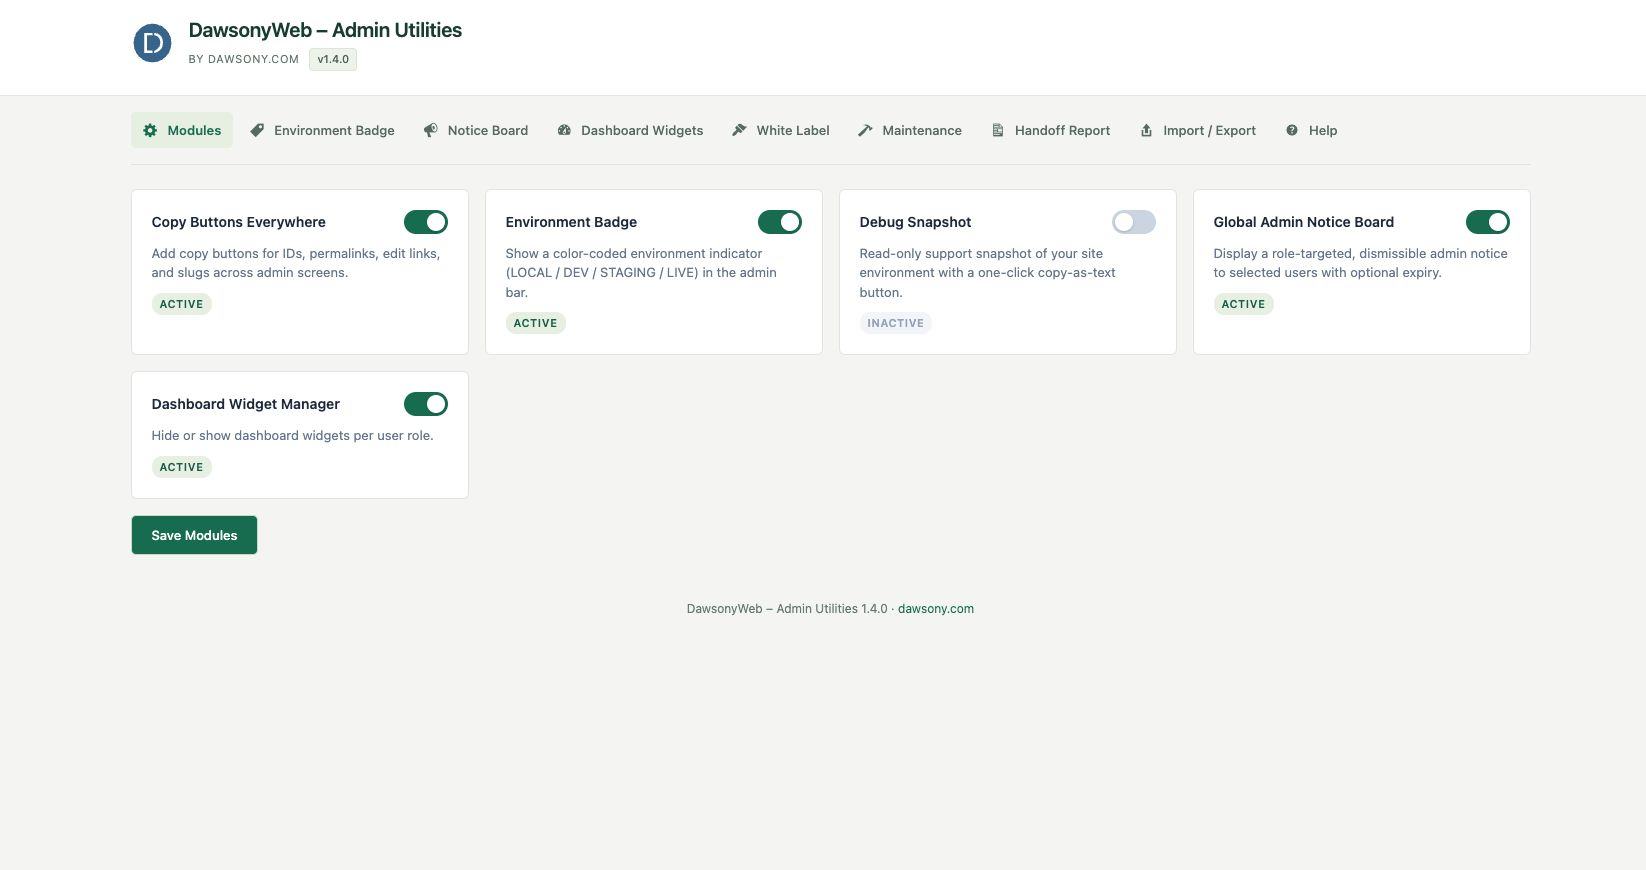
Task: Click the Copy Buttons Everywhere card title
Action: [238, 222]
